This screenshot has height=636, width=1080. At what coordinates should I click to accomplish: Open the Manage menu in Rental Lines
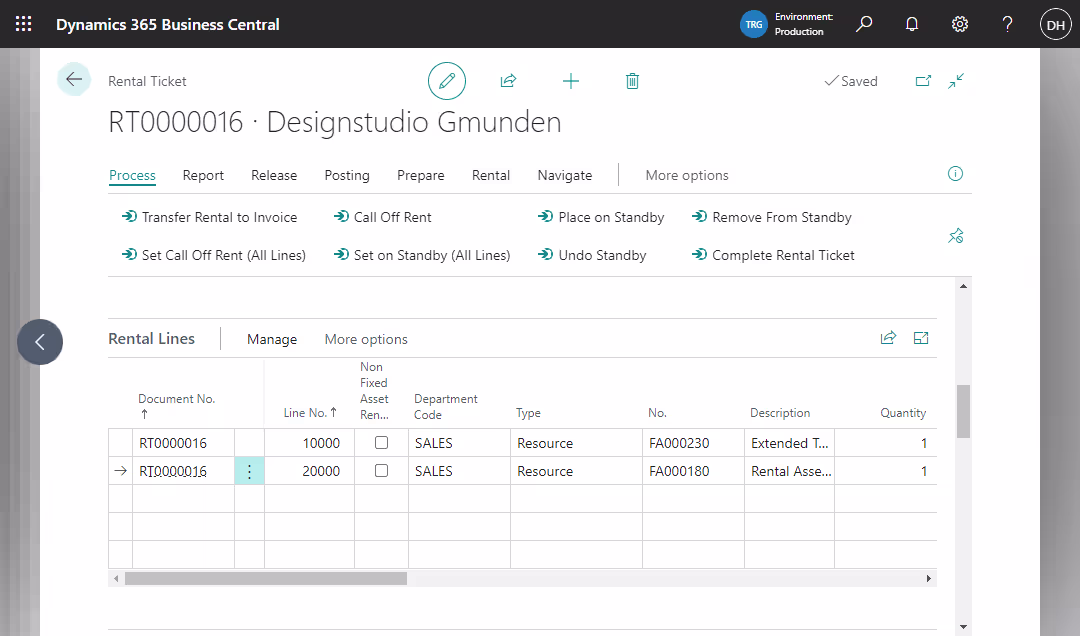click(272, 339)
